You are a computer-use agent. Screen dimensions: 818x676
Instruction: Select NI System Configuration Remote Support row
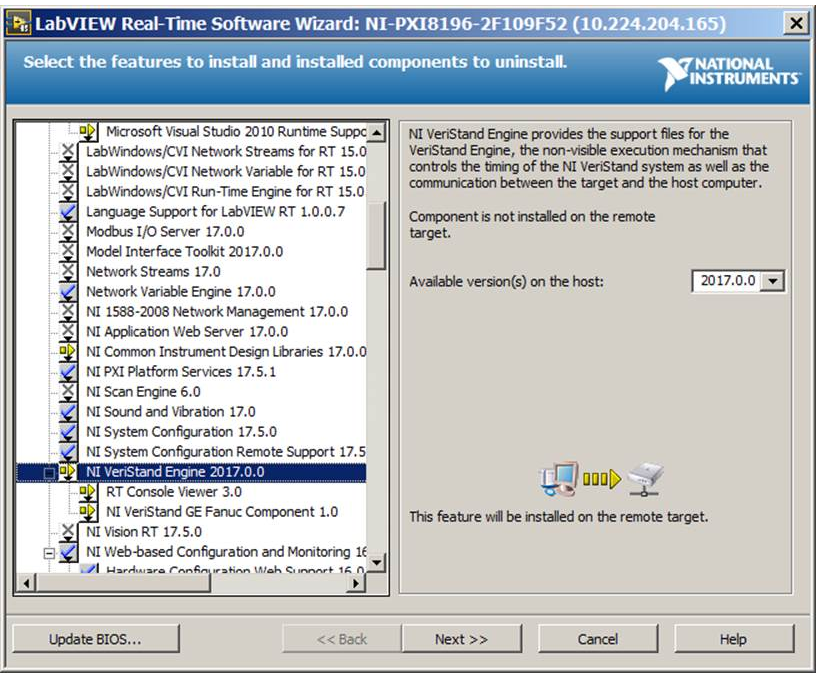[x=226, y=451]
